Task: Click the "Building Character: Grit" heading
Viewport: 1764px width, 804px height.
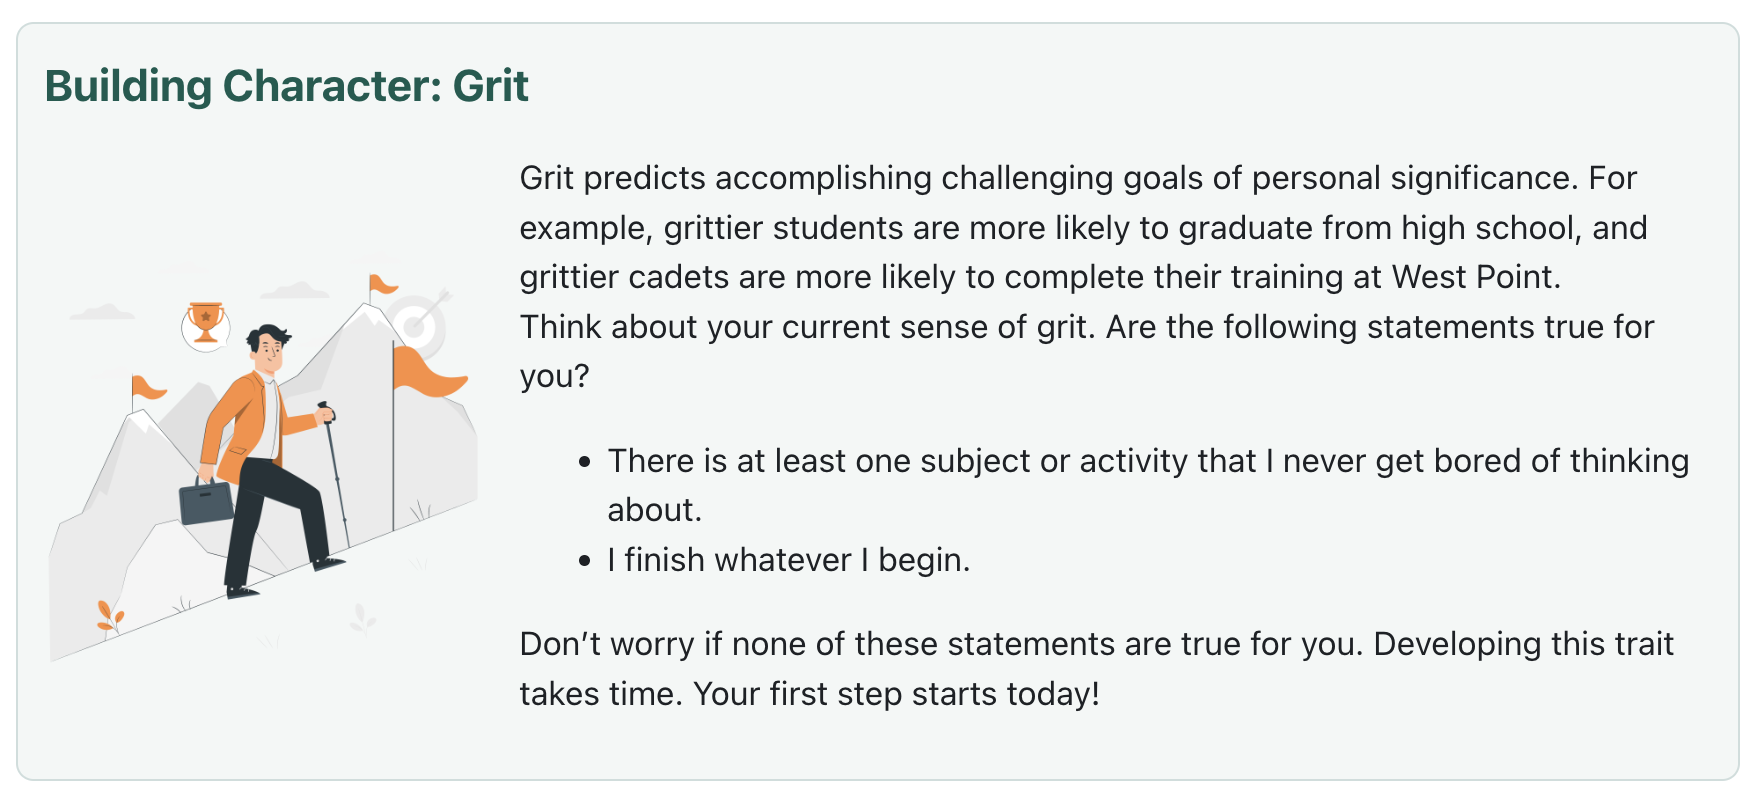Action: pos(287,86)
